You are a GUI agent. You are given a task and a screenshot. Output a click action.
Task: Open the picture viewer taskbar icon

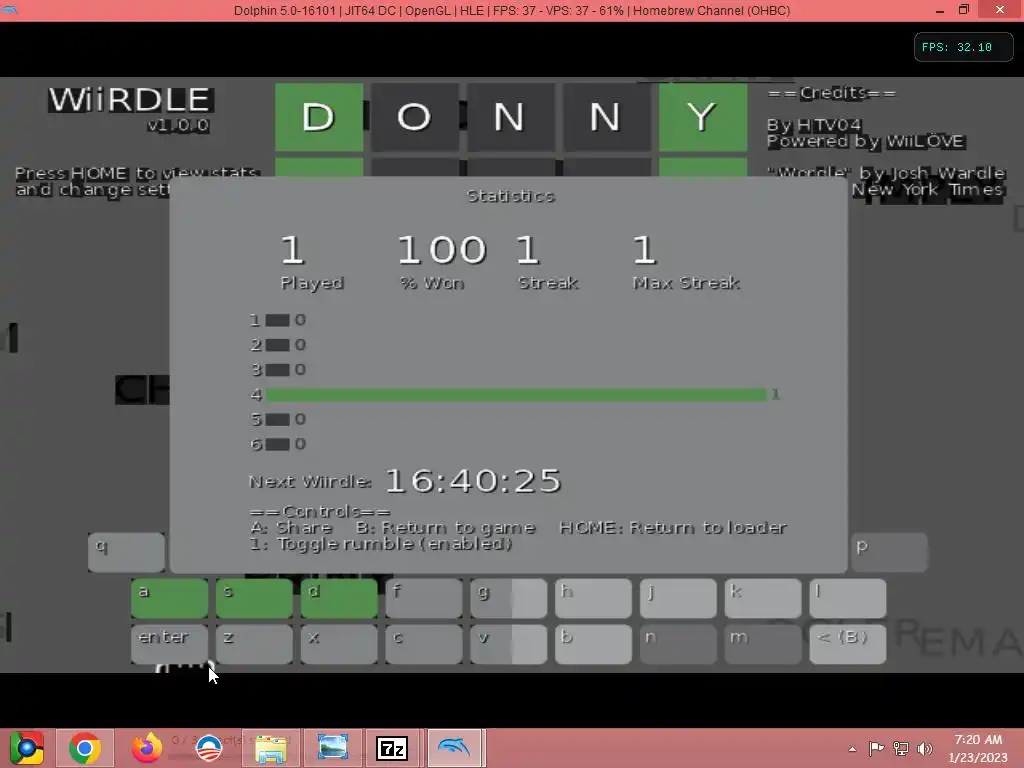[x=332, y=748]
